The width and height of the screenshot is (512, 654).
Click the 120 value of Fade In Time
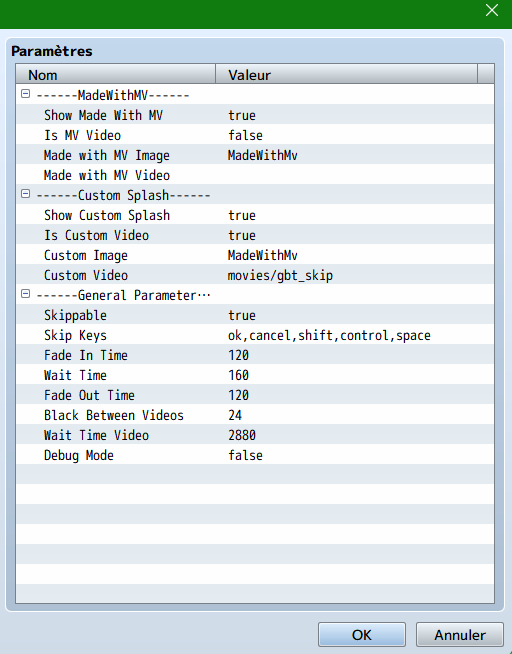pos(238,355)
